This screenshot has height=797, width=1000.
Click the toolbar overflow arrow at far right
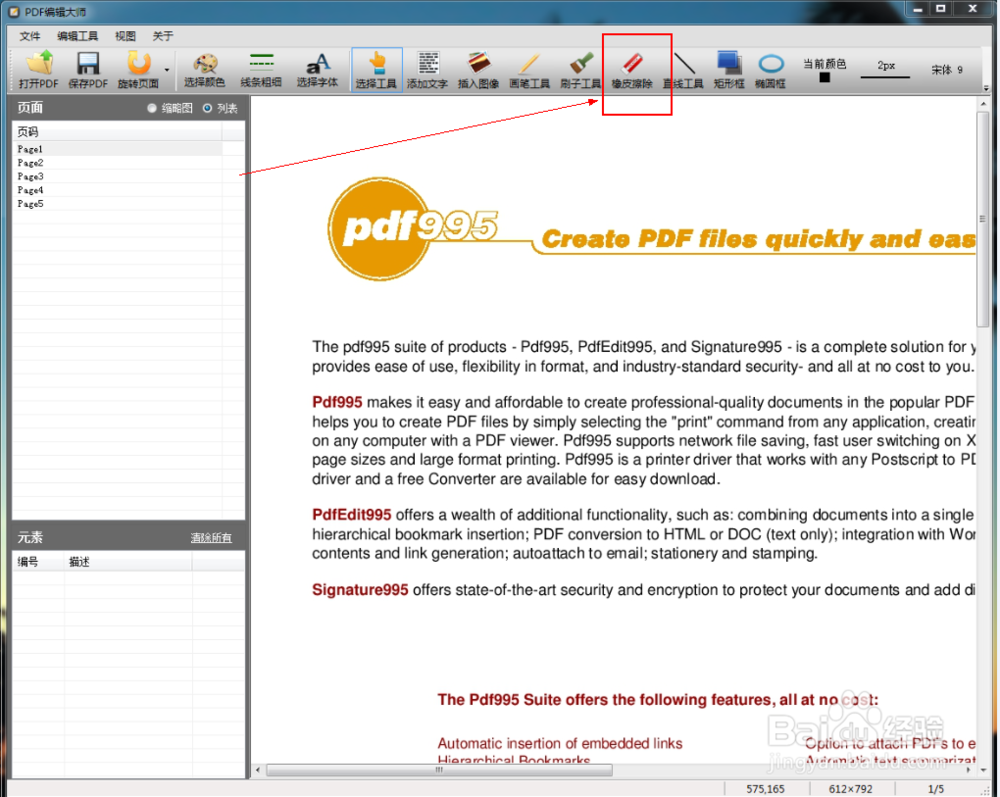(986, 88)
